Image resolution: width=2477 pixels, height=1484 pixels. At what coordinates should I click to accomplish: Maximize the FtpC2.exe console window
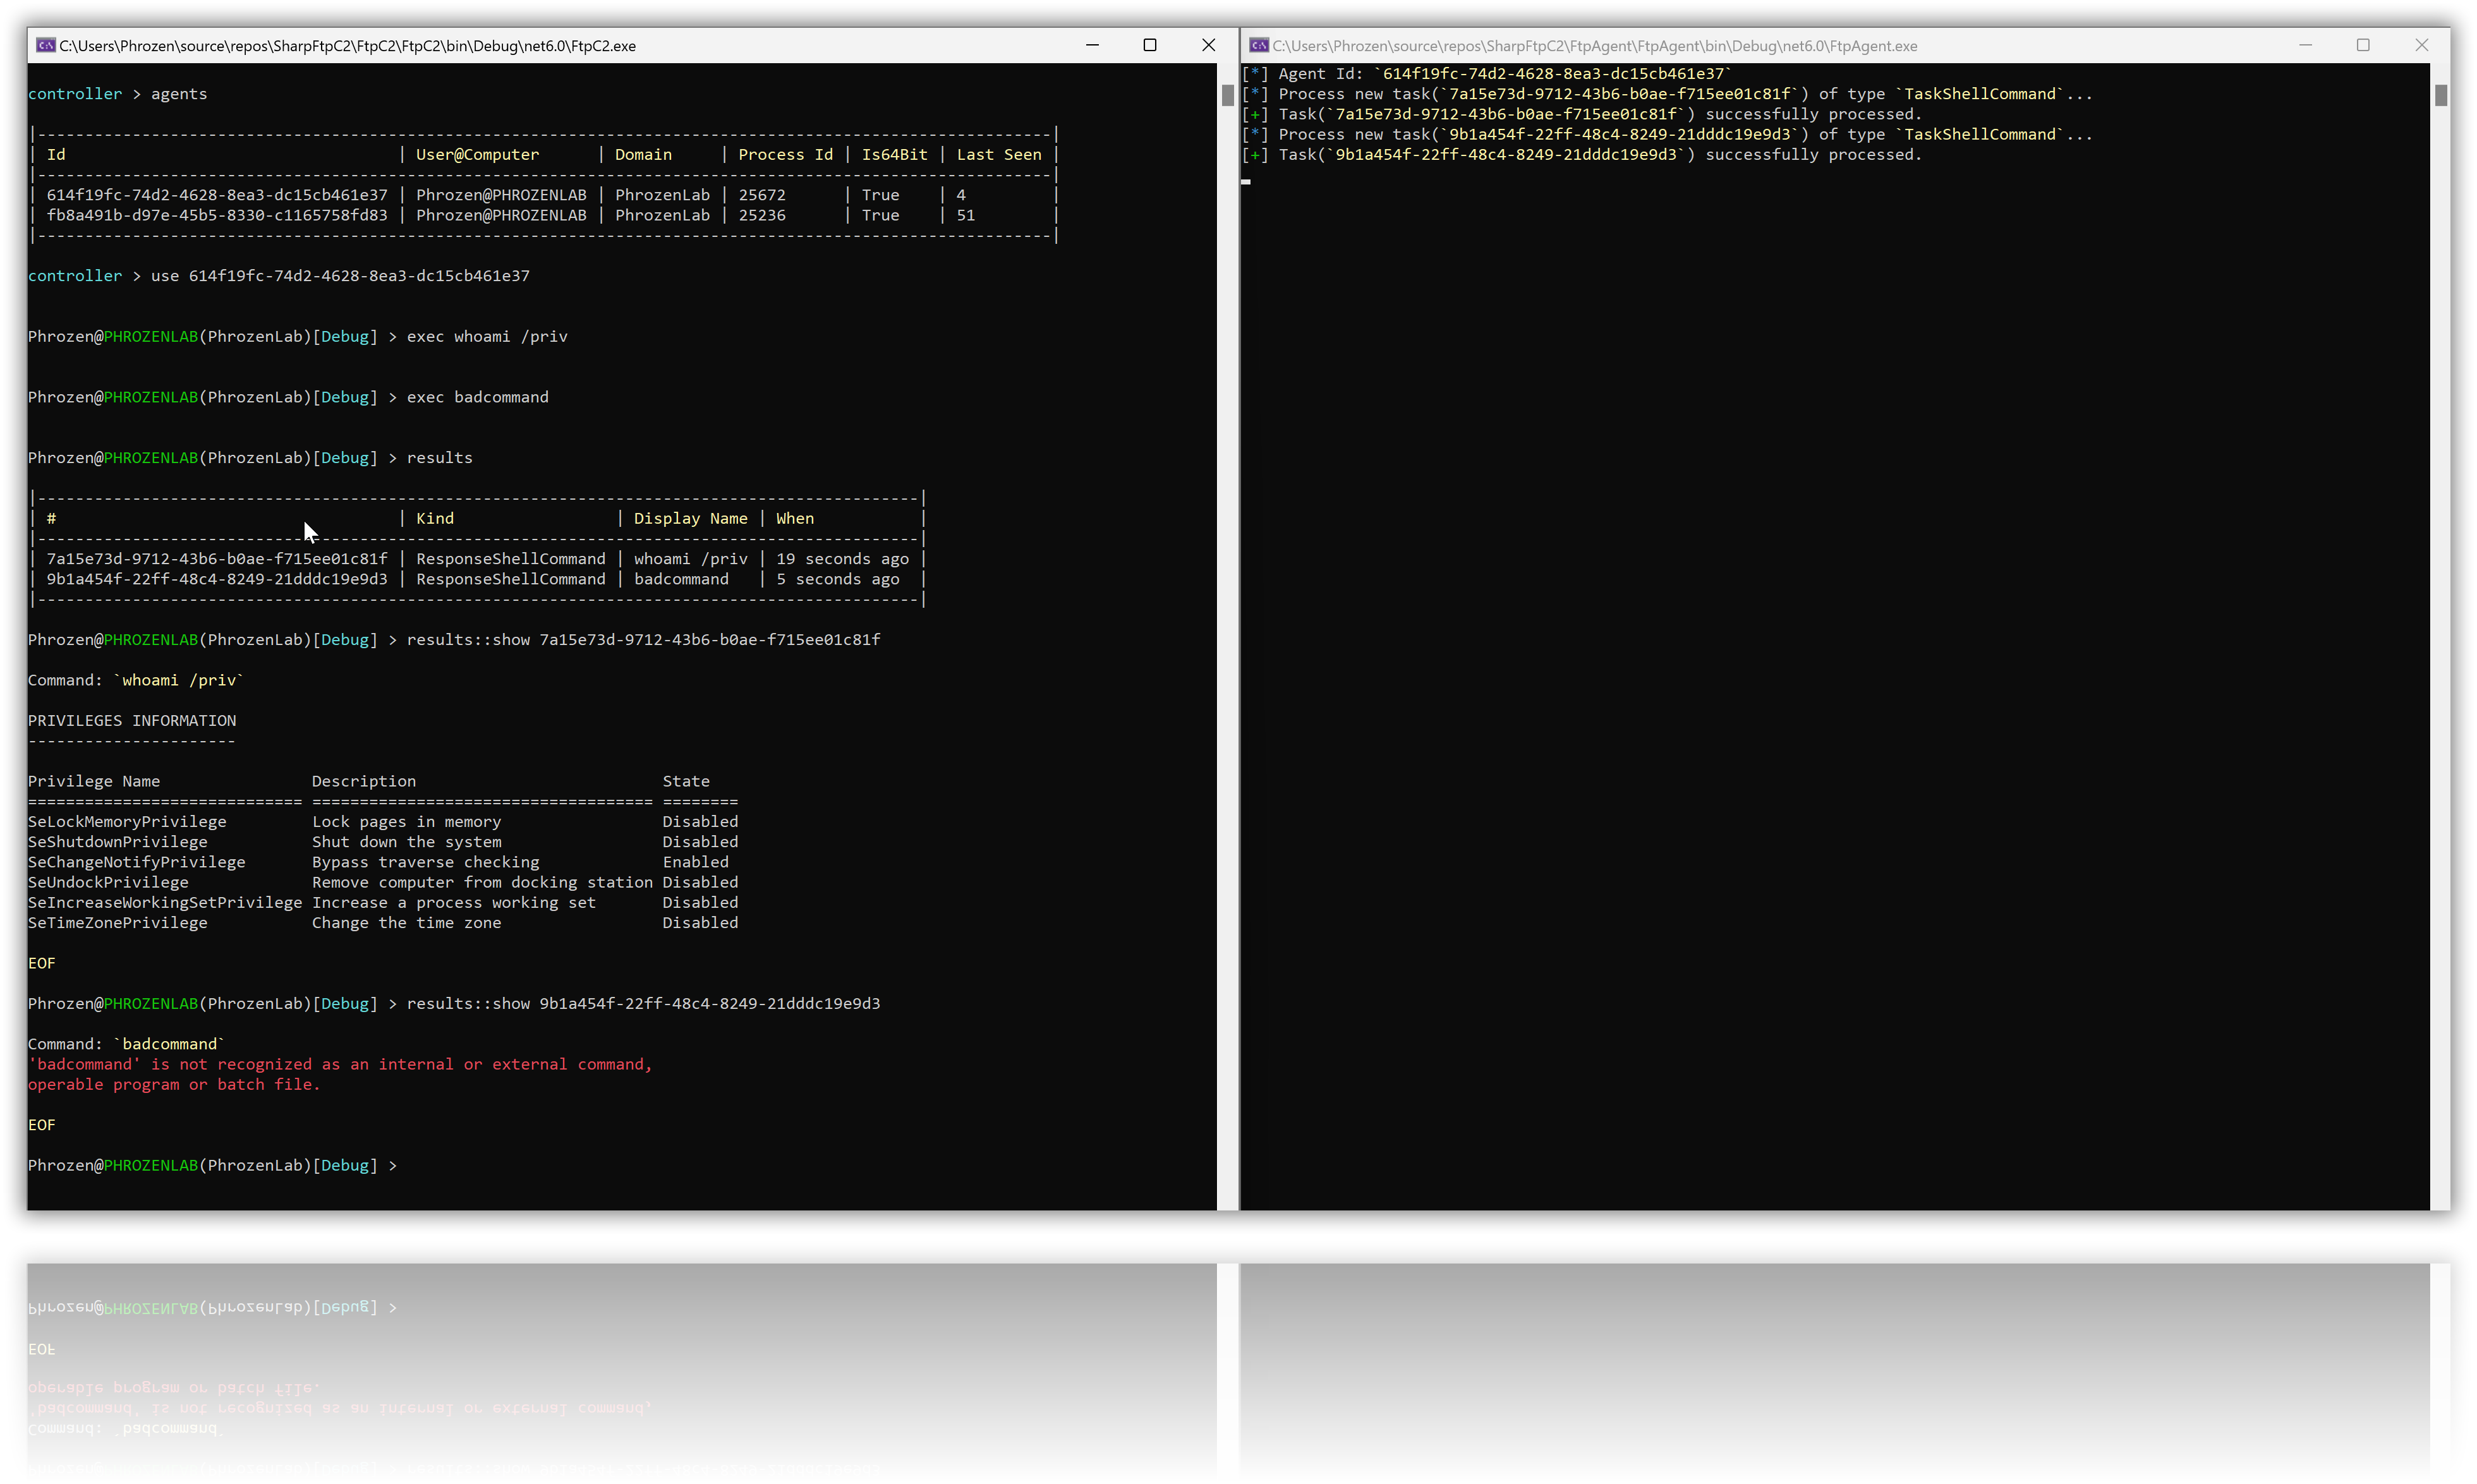tap(1150, 45)
